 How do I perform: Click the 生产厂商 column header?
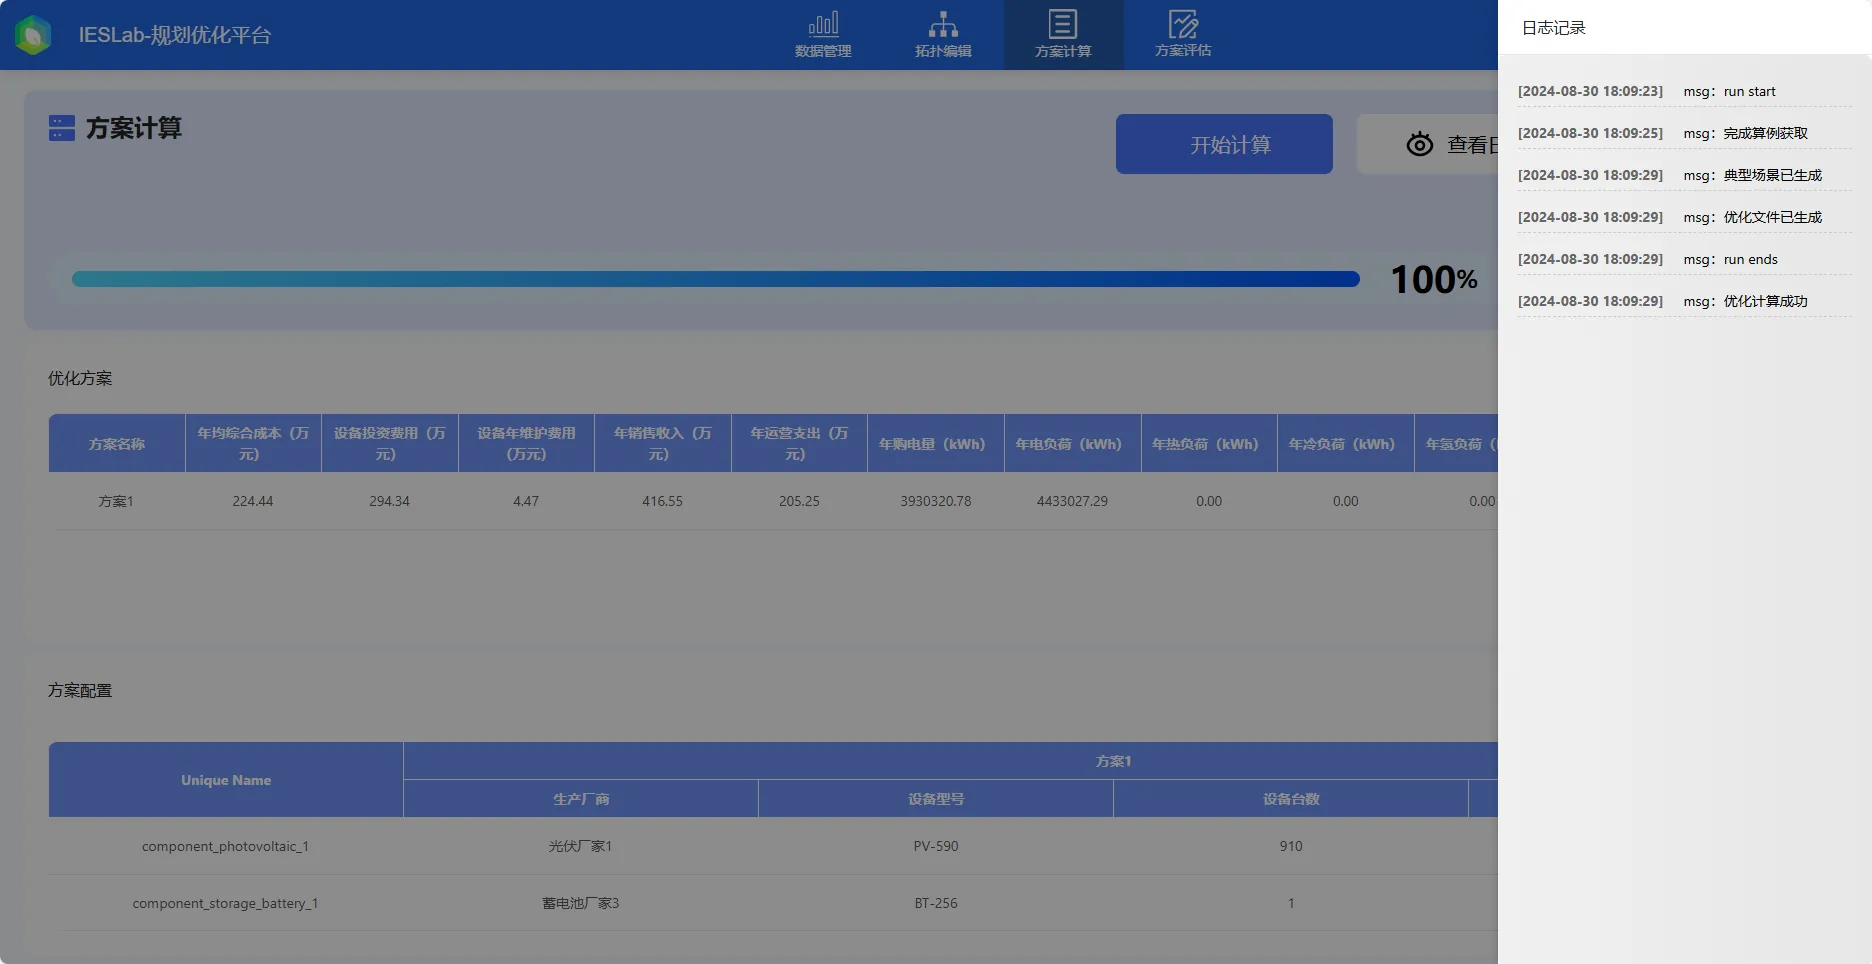[581, 799]
